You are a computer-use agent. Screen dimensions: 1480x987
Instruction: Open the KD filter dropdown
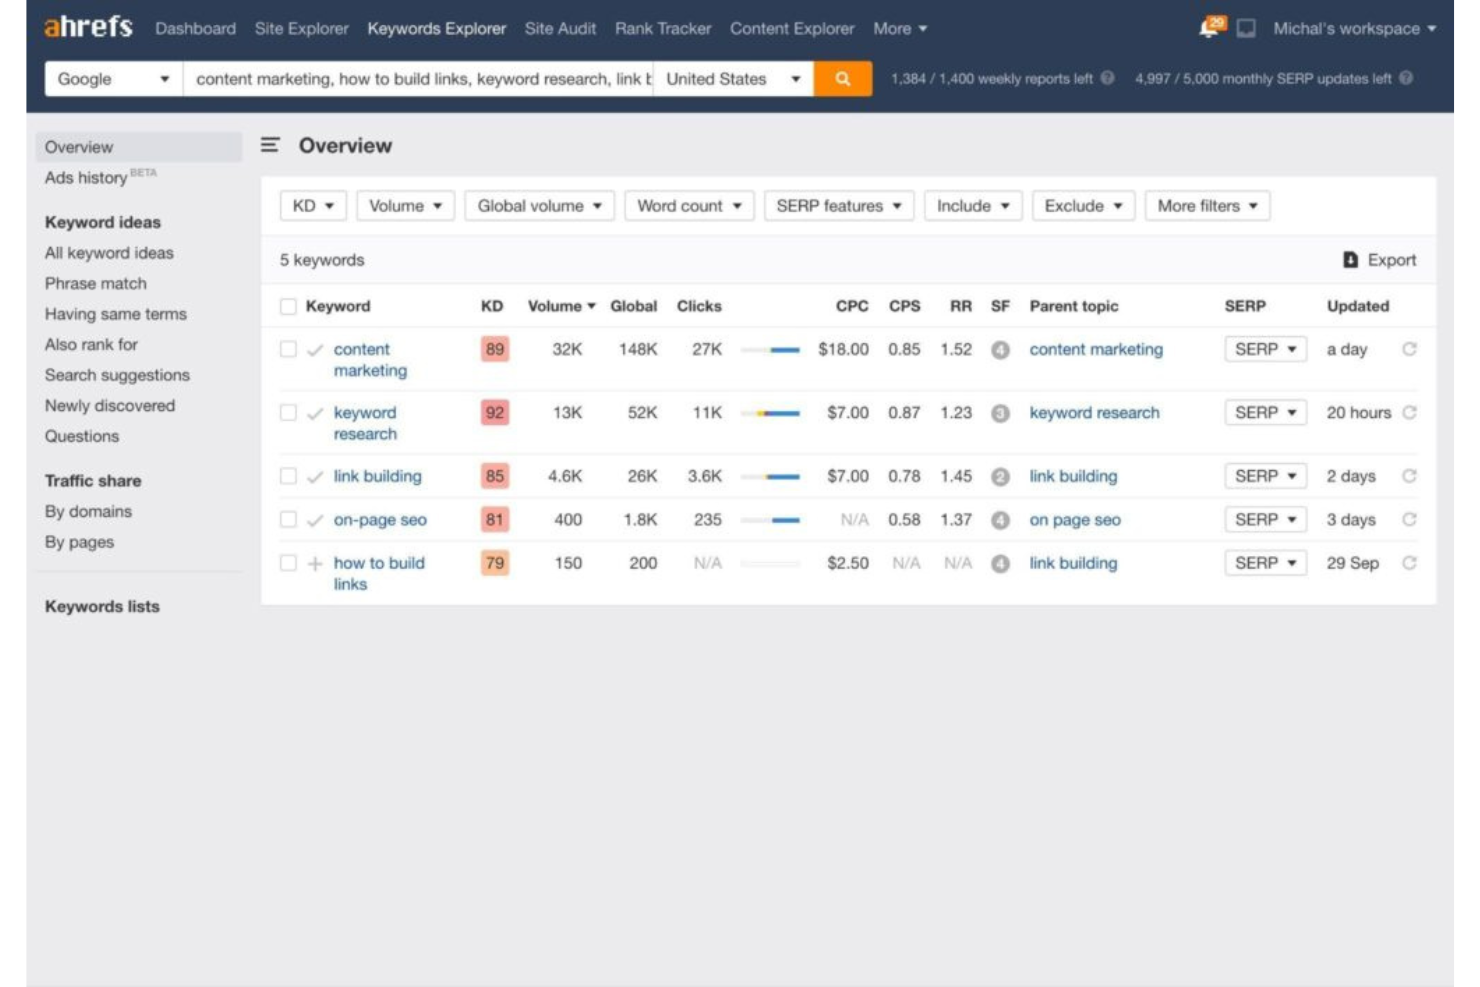(x=313, y=206)
